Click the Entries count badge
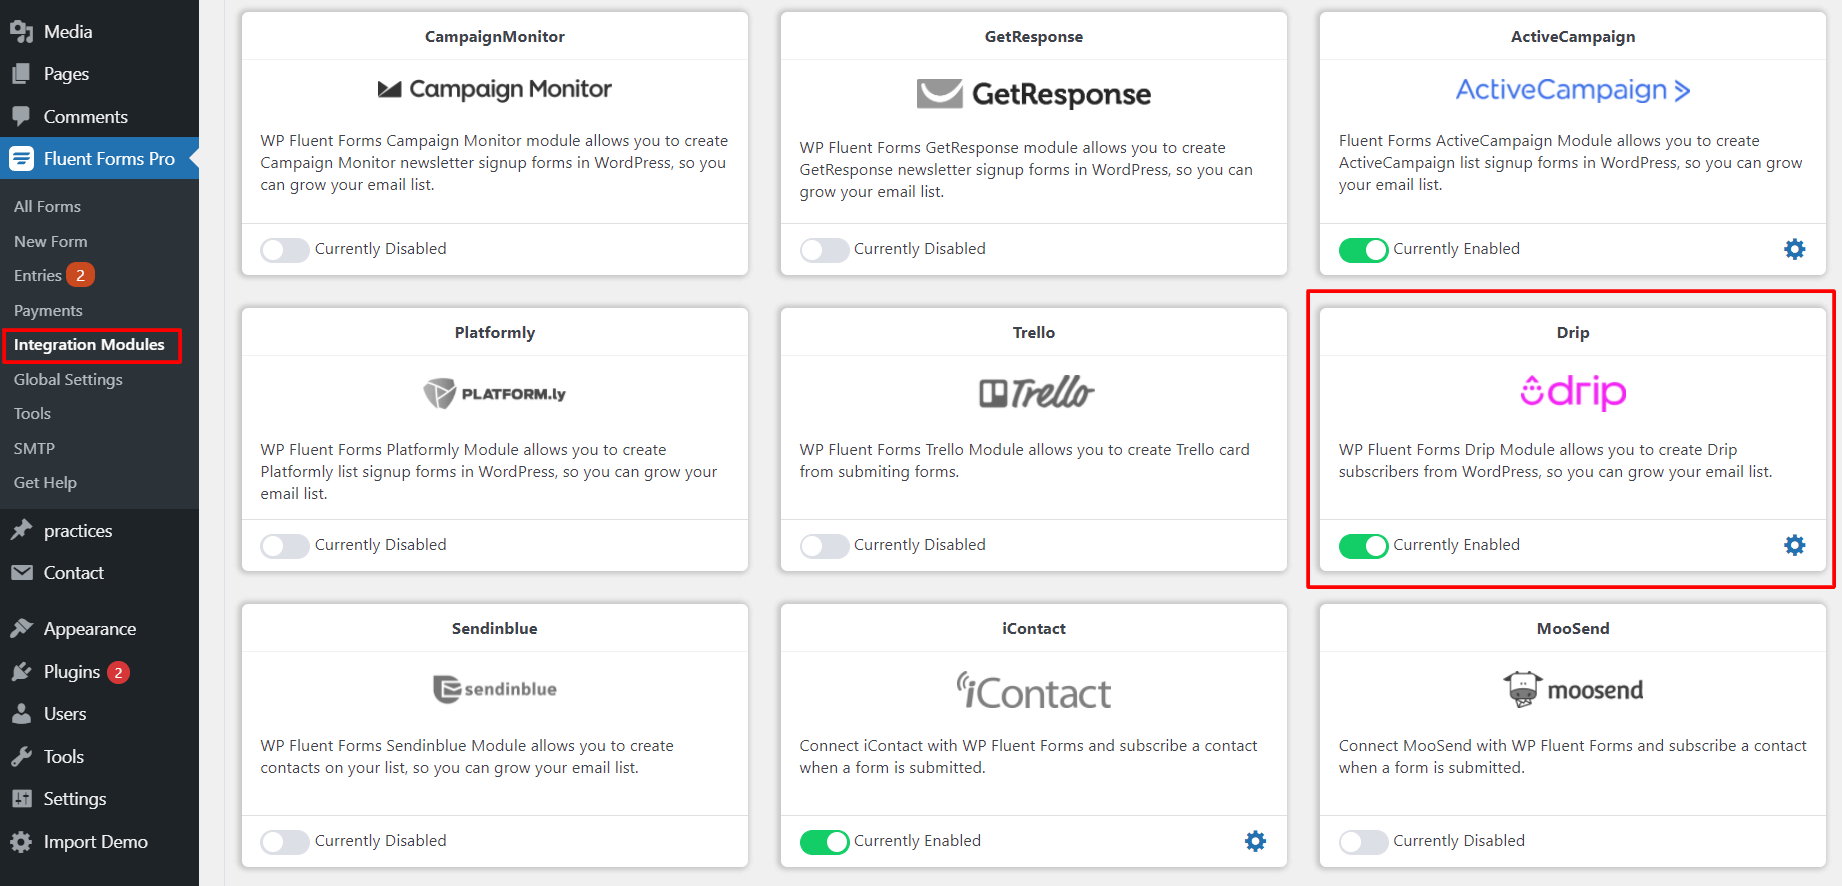The width and height of the screenshot is (1842, 886). tap(81, 275)
